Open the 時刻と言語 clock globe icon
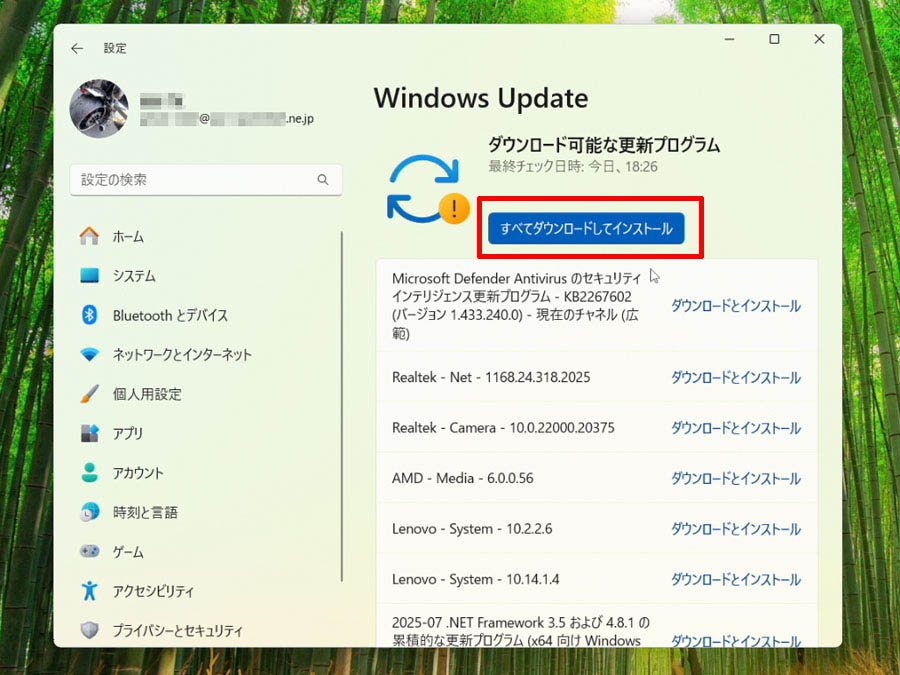900x675 pixels. tap(89, 511)
